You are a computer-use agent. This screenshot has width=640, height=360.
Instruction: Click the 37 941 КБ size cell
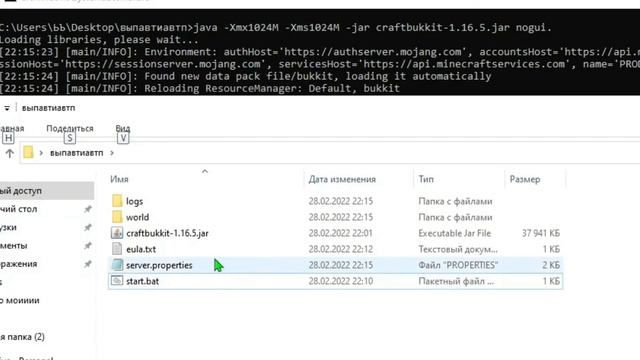click(540, 233)
